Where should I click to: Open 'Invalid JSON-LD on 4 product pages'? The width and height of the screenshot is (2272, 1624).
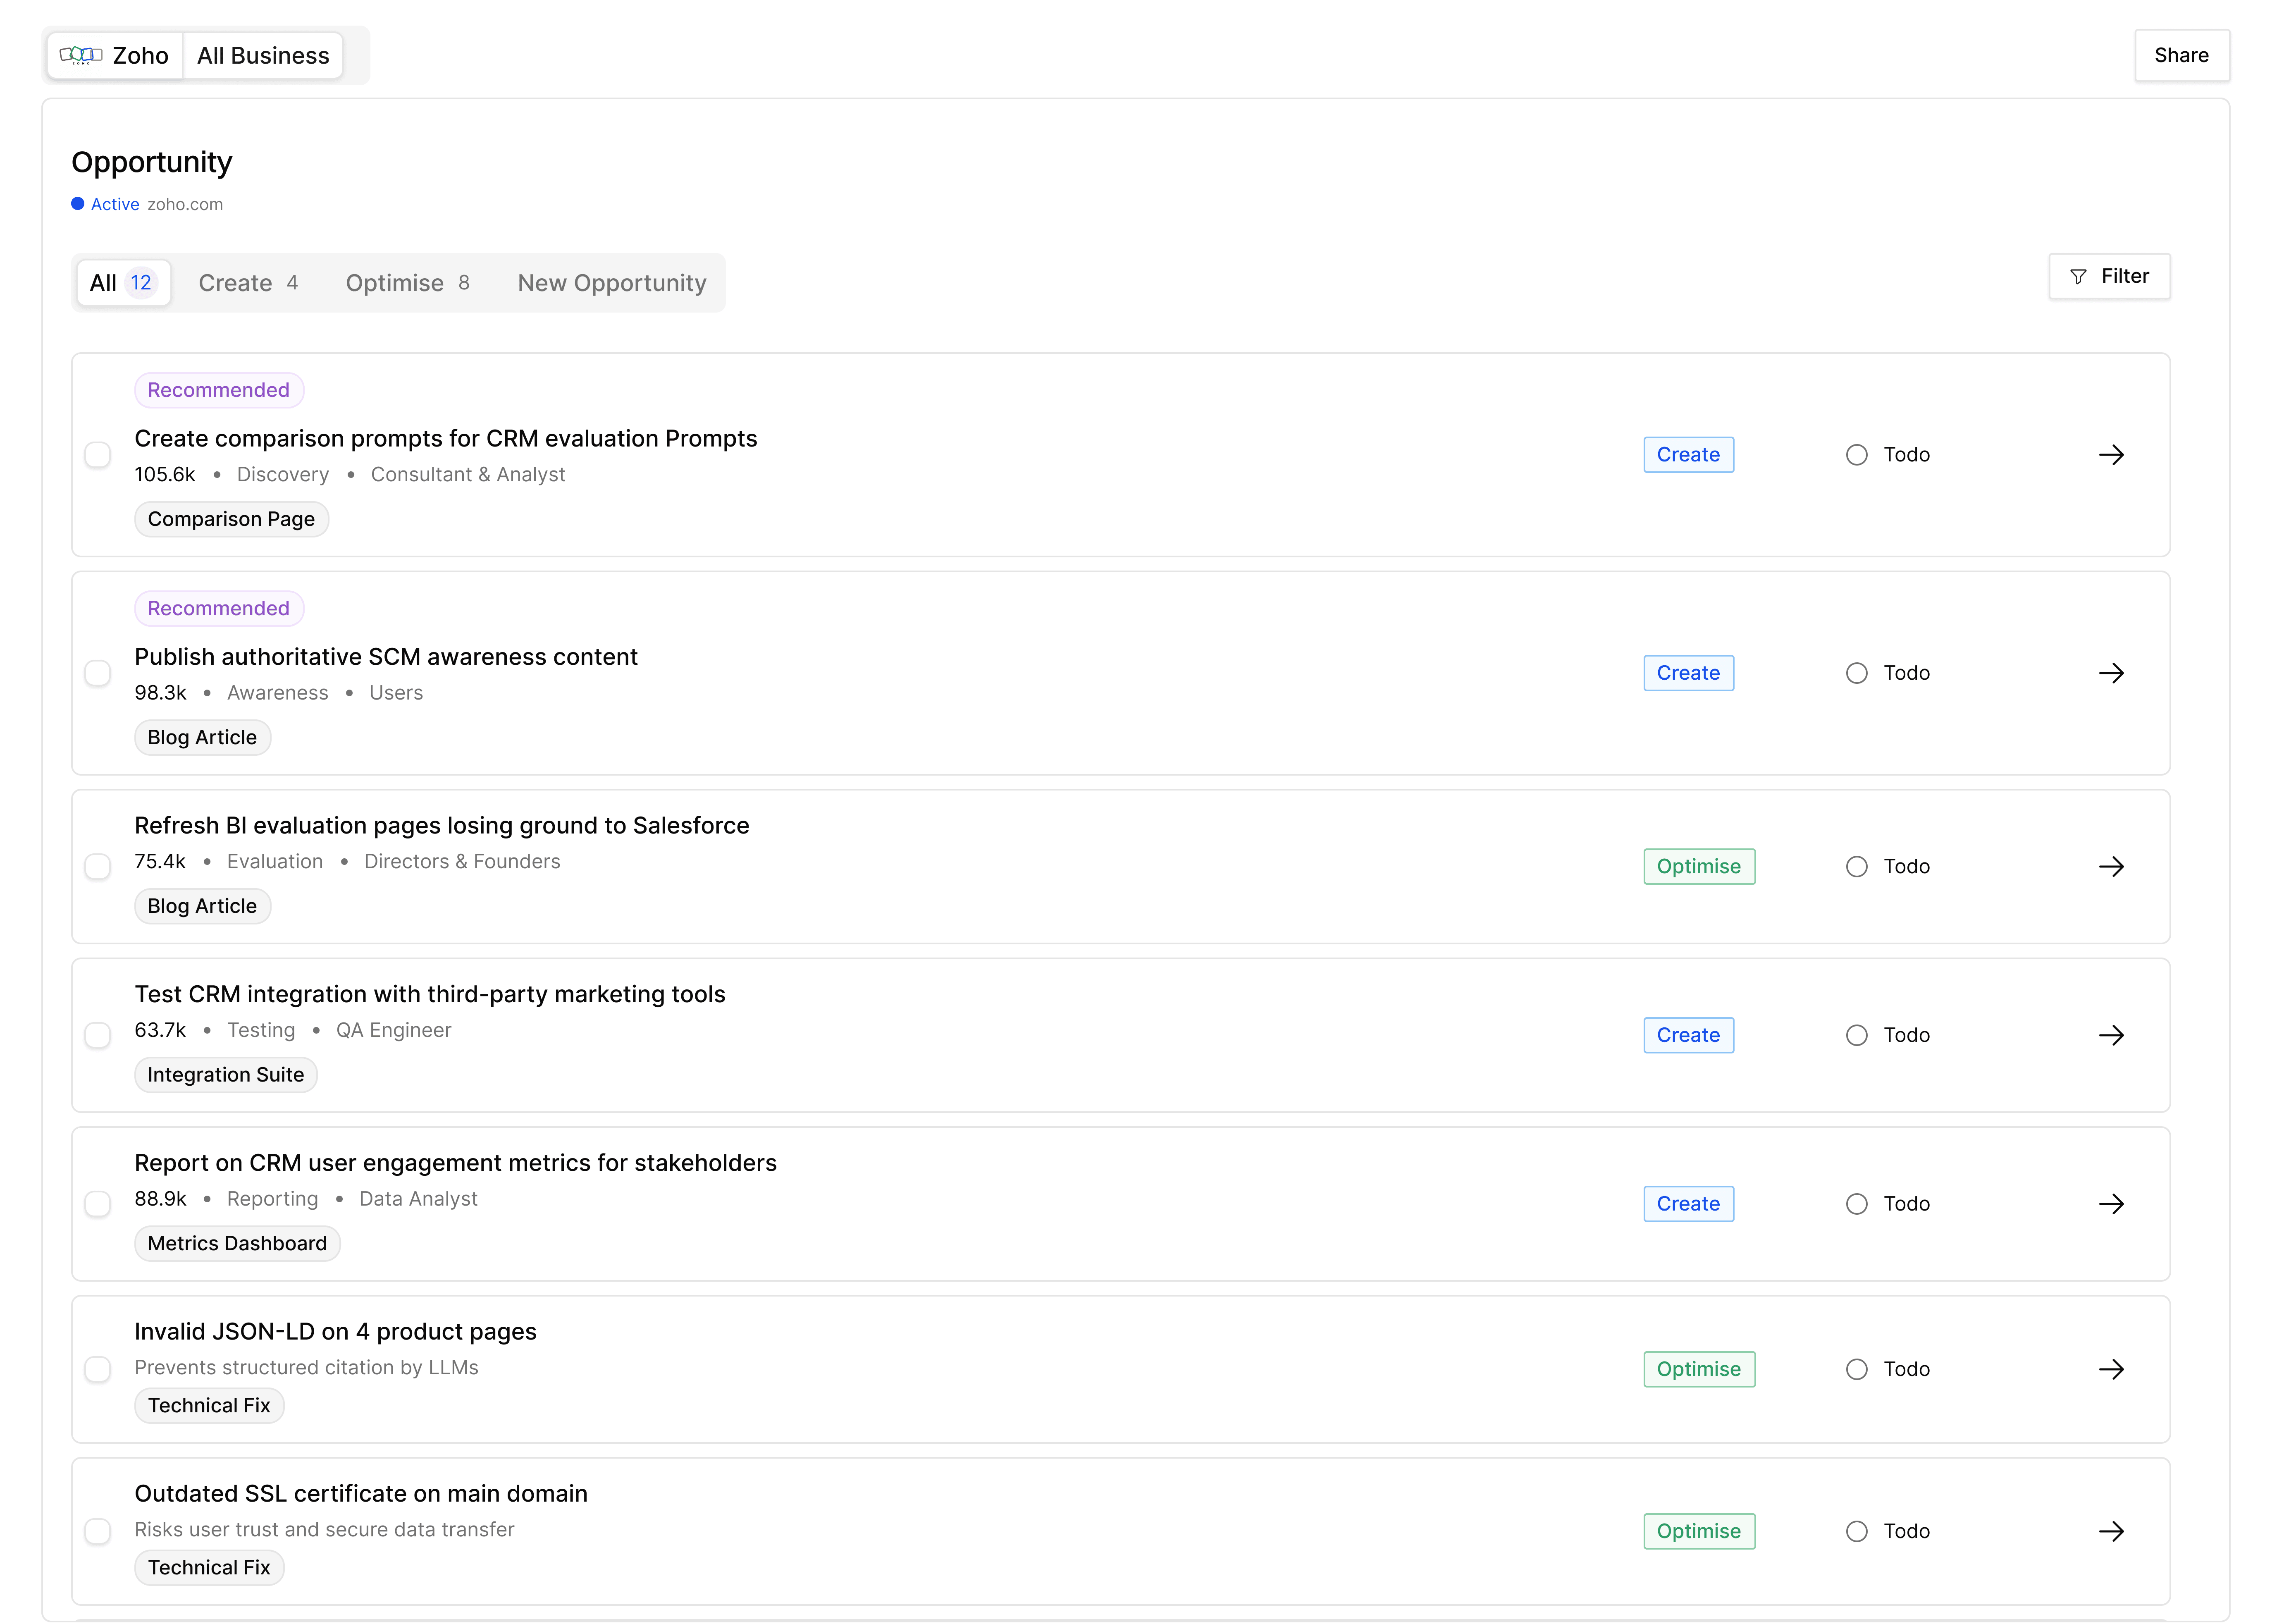point(336,1332)
